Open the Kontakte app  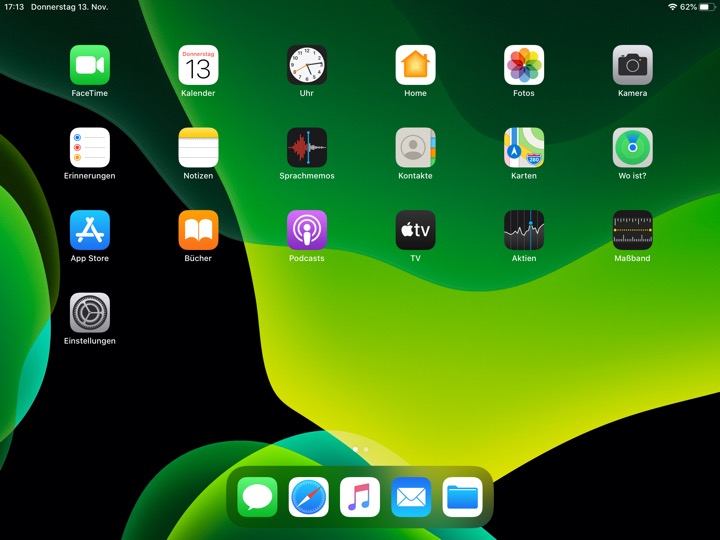pos(415,147)
